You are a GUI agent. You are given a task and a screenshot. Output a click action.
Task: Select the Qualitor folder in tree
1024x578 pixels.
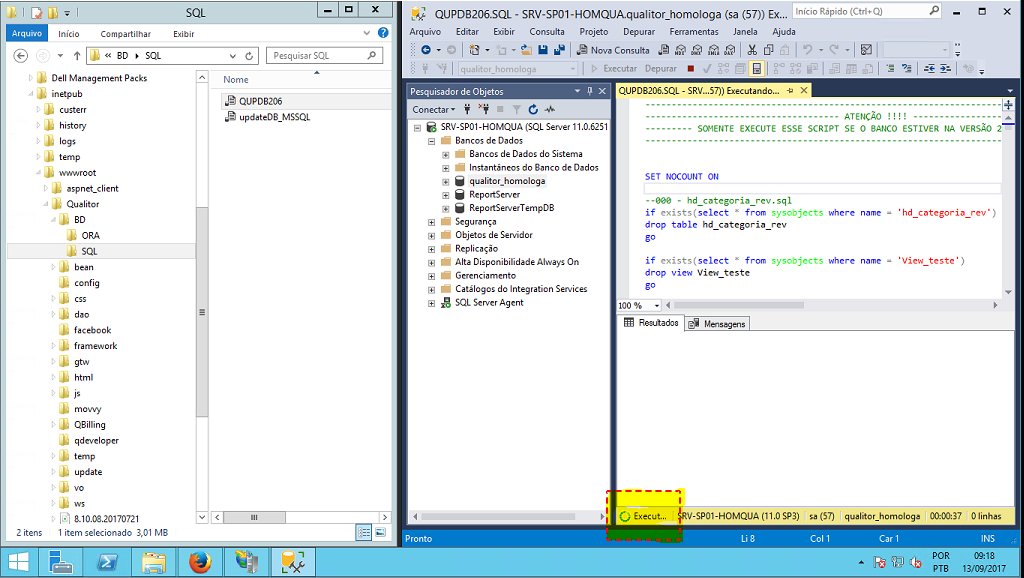click(83, 204)
